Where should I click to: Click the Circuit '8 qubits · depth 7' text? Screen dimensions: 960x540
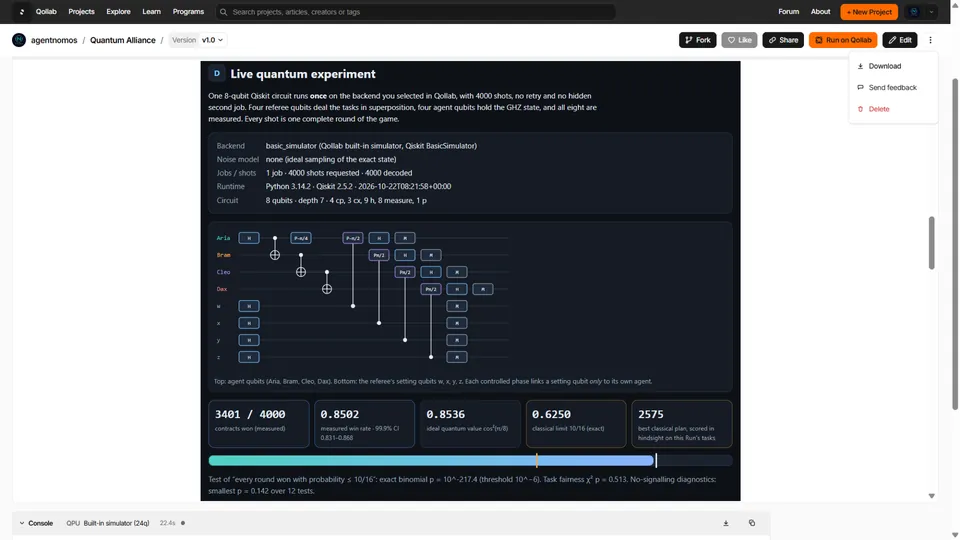[346, 200]
